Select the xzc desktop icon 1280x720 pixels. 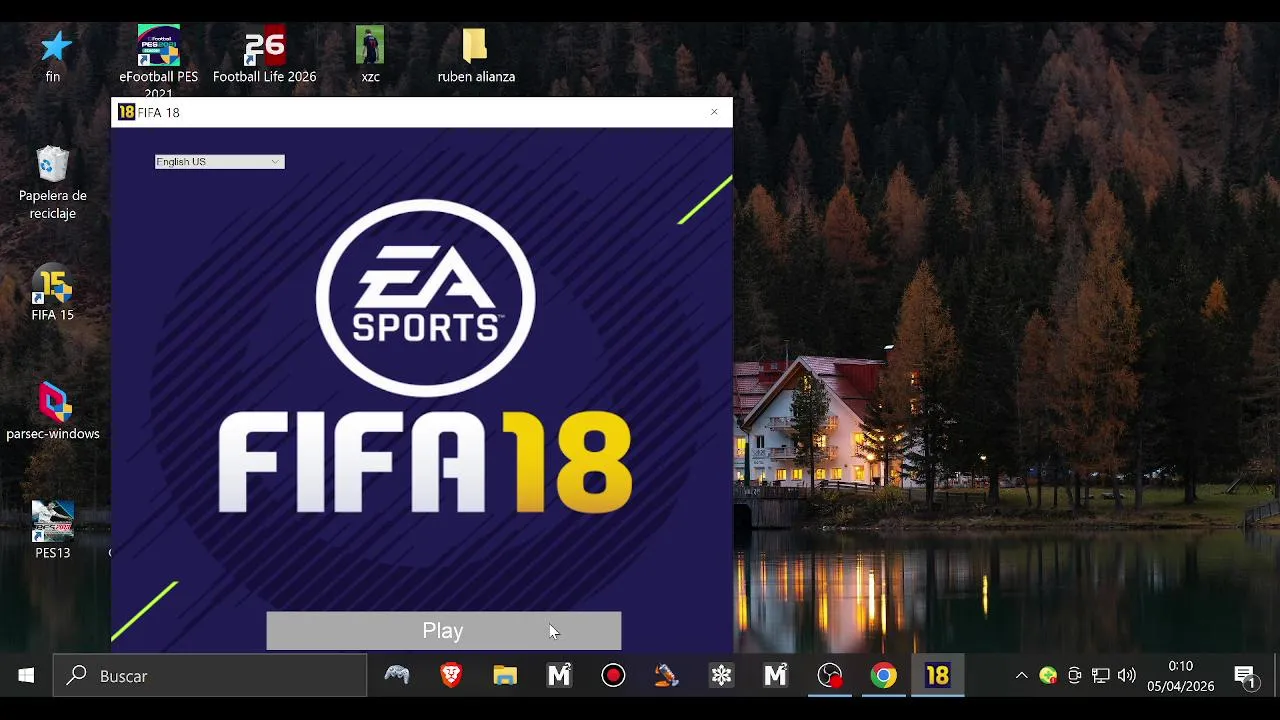pyautogui.click(x=370, y=56)
